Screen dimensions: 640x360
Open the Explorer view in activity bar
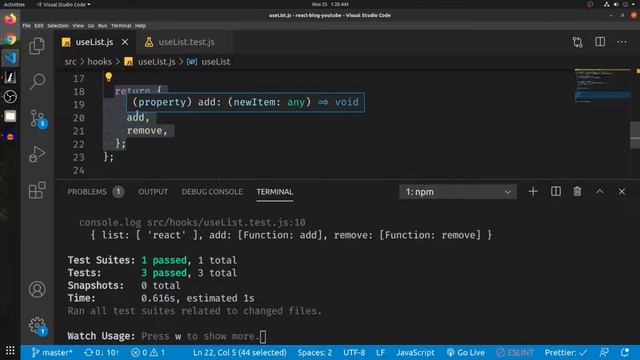tap(37, 46)
